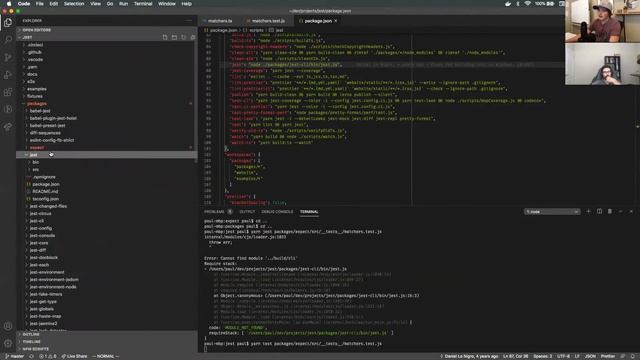Image resolution: width=640 pixels, height=360 pixels.
Task: Click the feedback icon in status bar
Action: (x=622, y=356)
